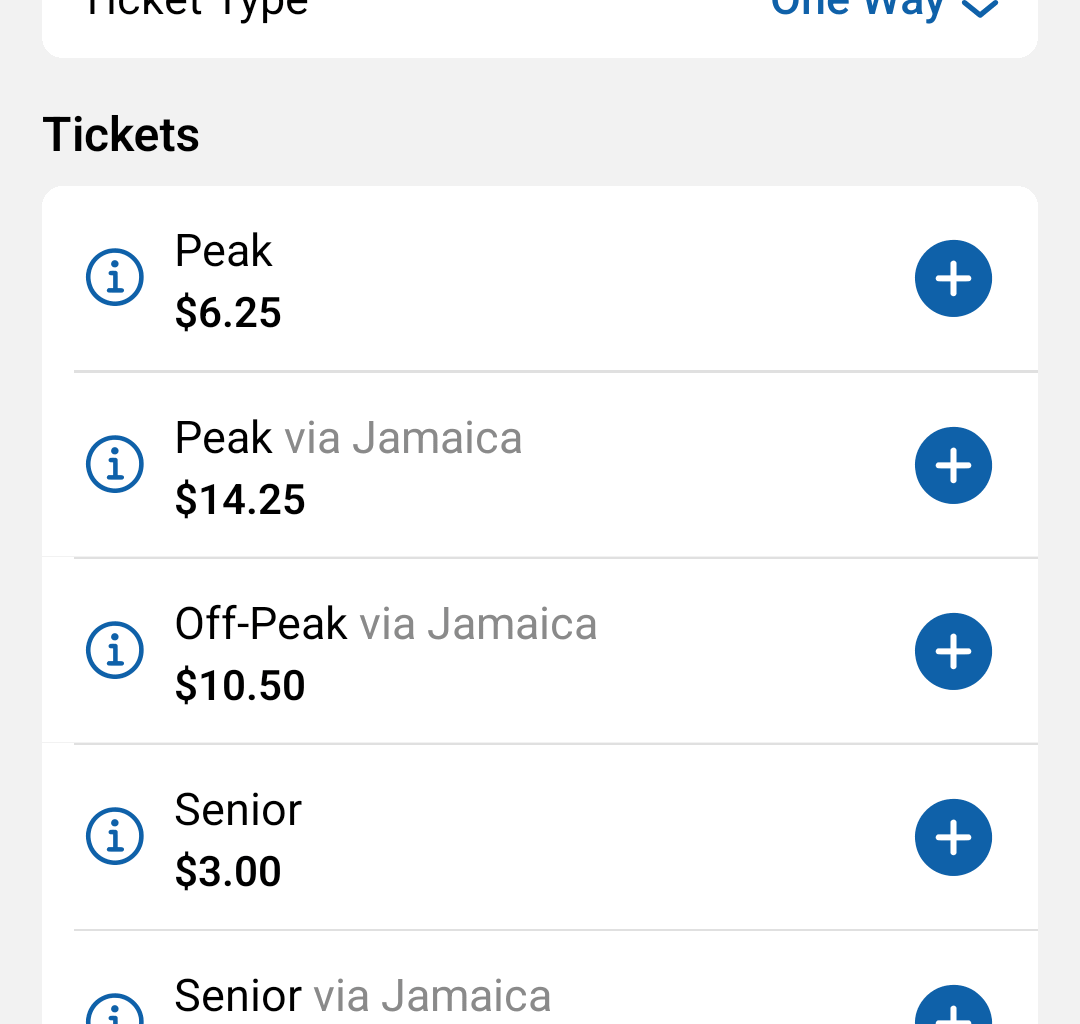Tap the plus icon beside Peak ticket
The width and height of the screenshot is (1080, 1024).
[x=953, y=278]
